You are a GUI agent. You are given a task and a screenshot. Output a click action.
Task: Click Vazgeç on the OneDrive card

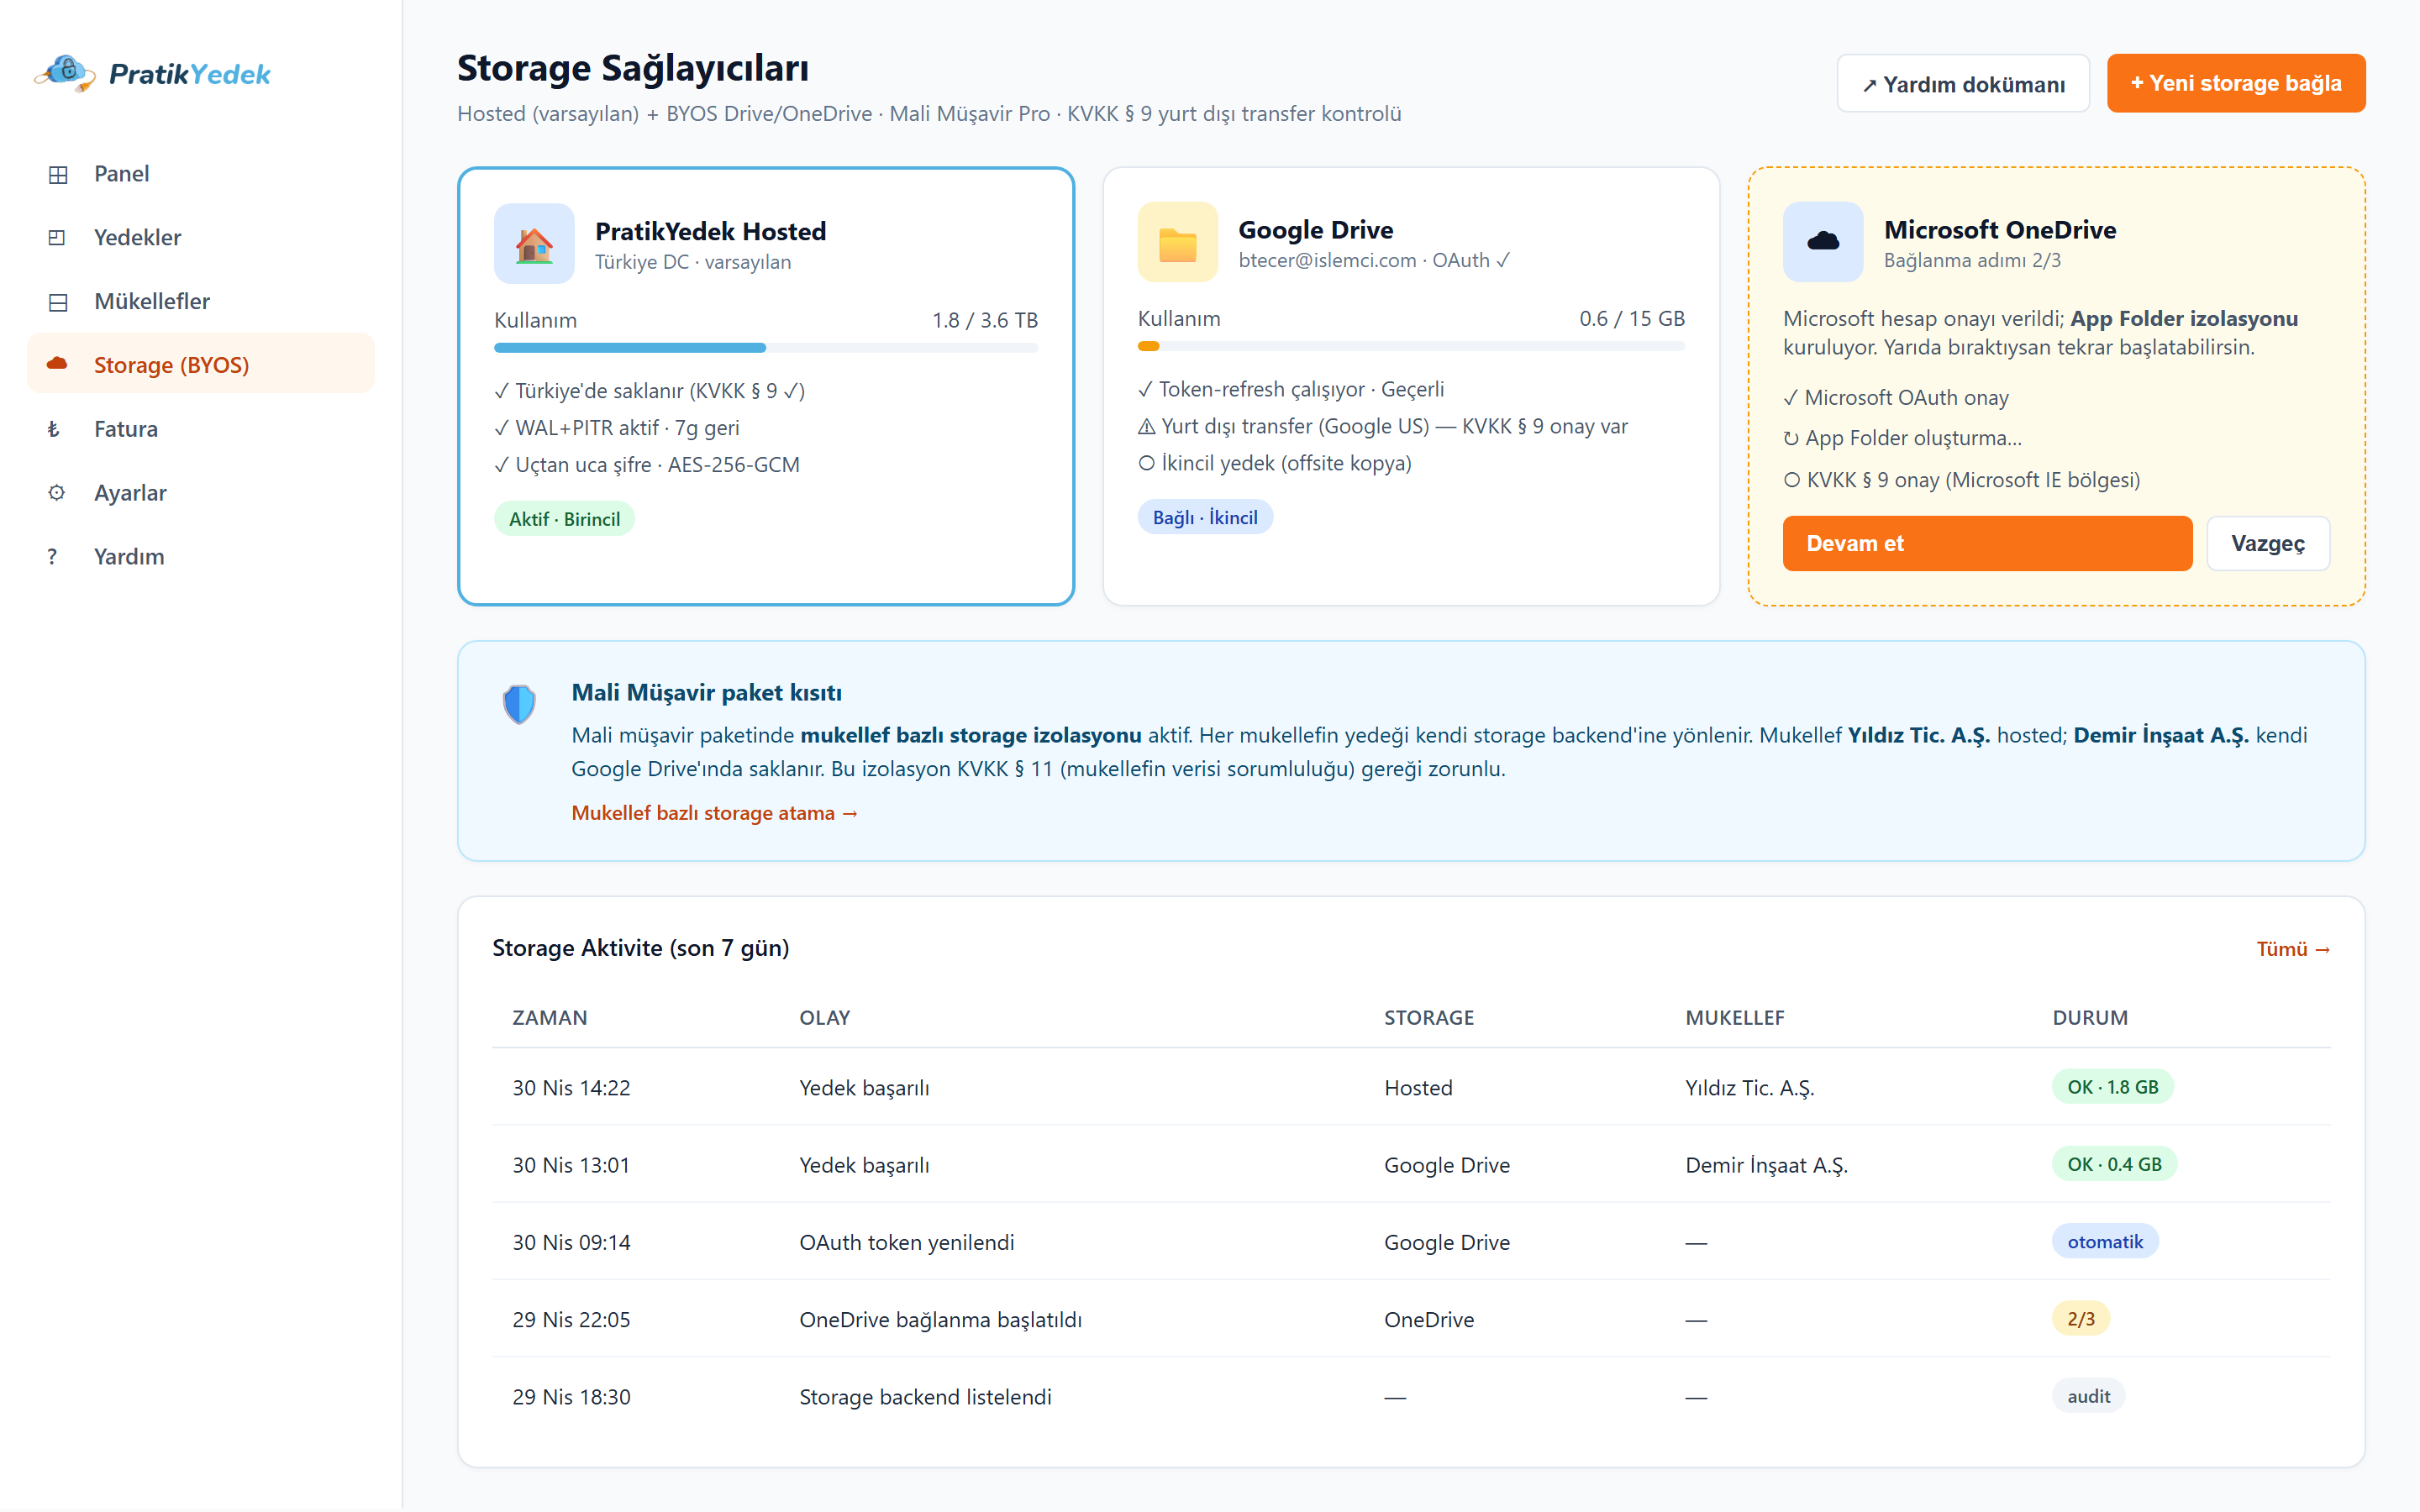pyautogui.click(x=2267, y=544)
